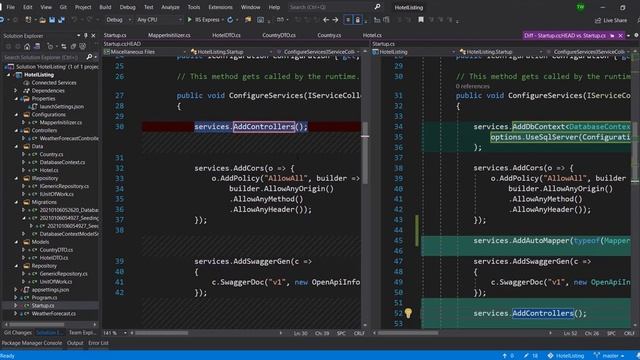
Task: Open the Package Manager Console
Action: click(x=32, y=343)
